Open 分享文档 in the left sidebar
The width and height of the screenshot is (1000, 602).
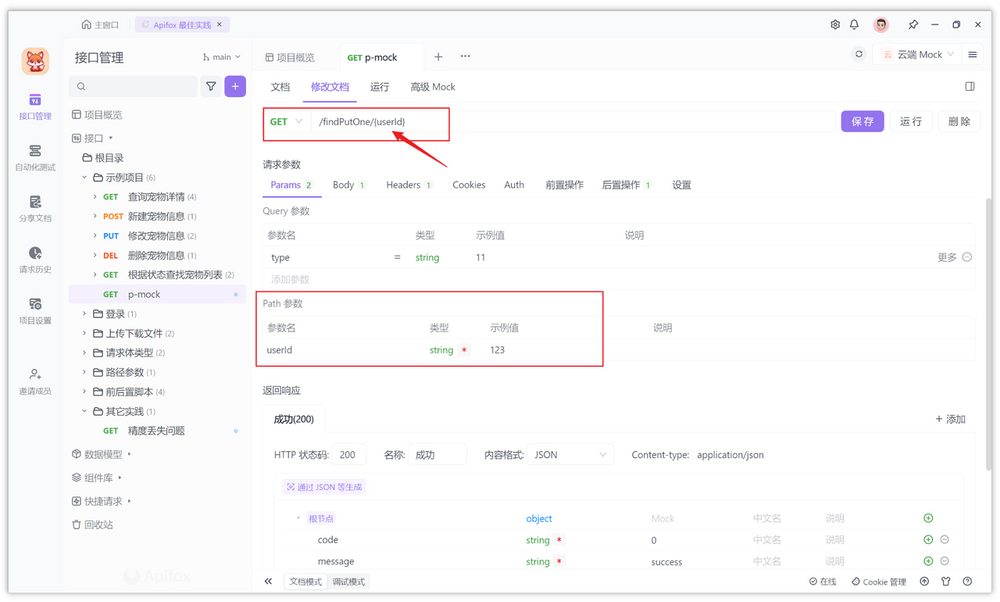(35, 208)
